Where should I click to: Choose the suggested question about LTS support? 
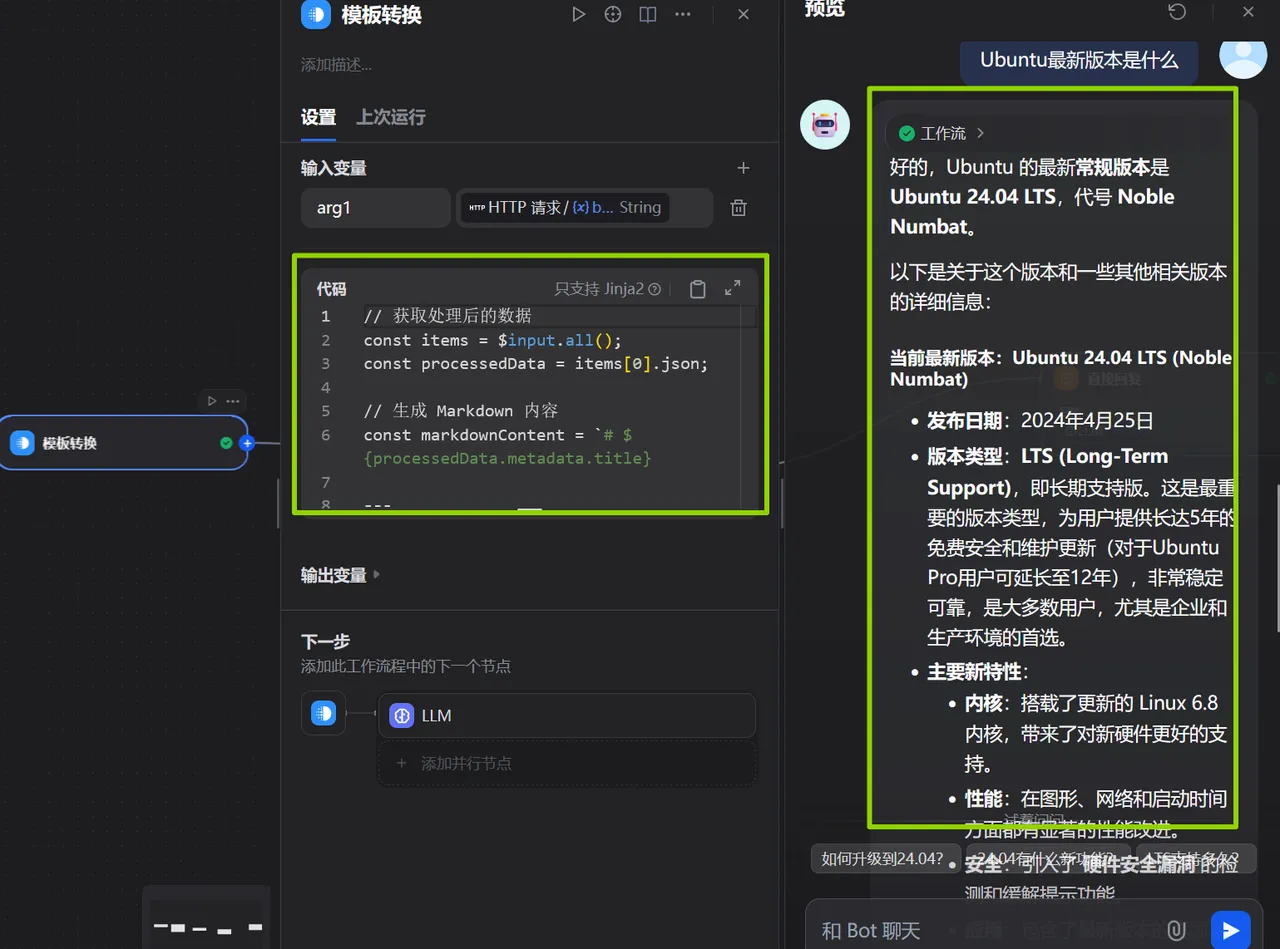coord(1194,858)
